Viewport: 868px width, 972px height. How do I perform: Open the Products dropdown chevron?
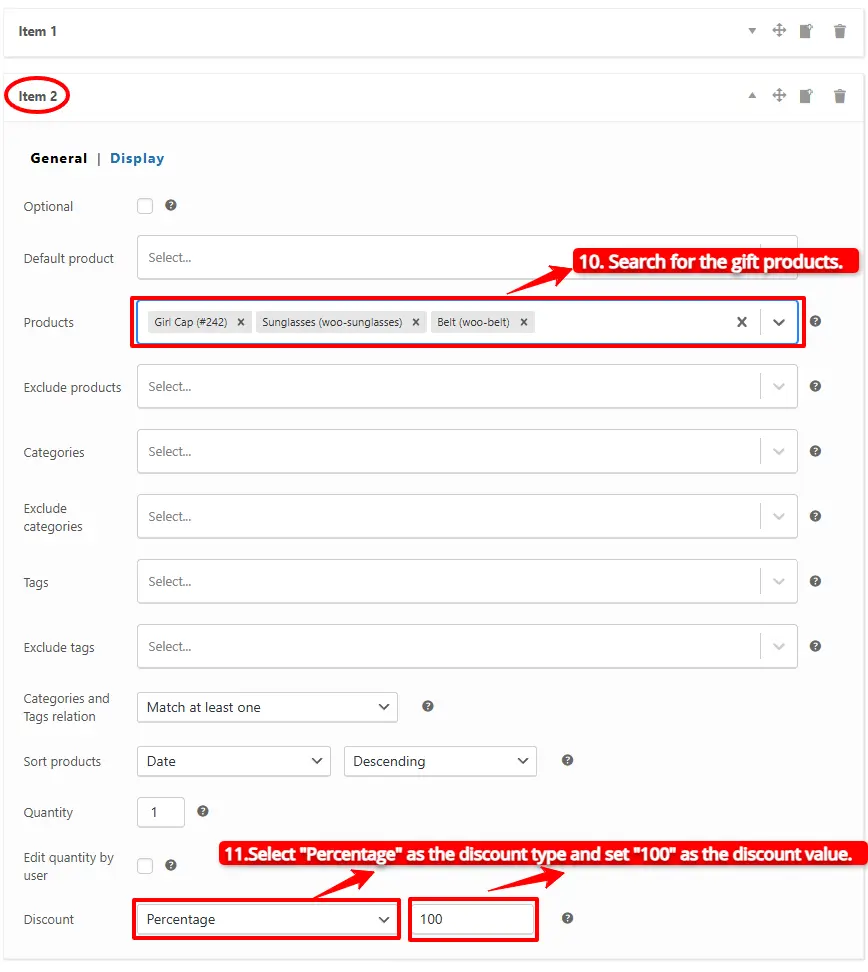[779, 322]
